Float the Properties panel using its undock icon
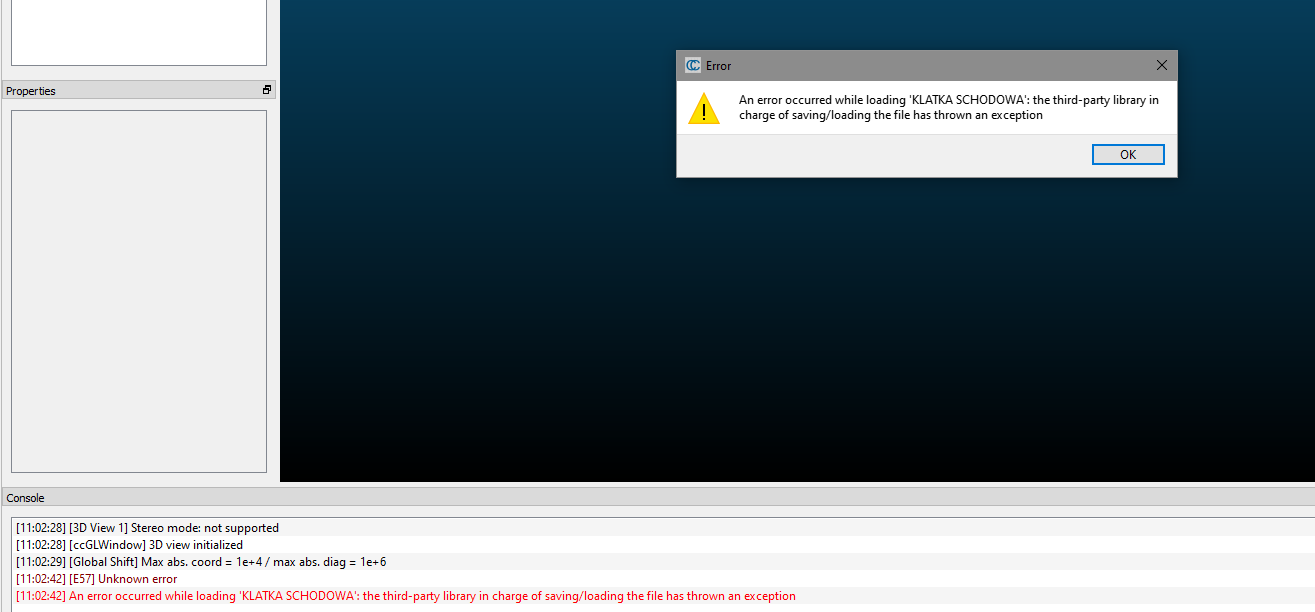The width and height of the screenshot is (1315, 612). click(267, 90)
